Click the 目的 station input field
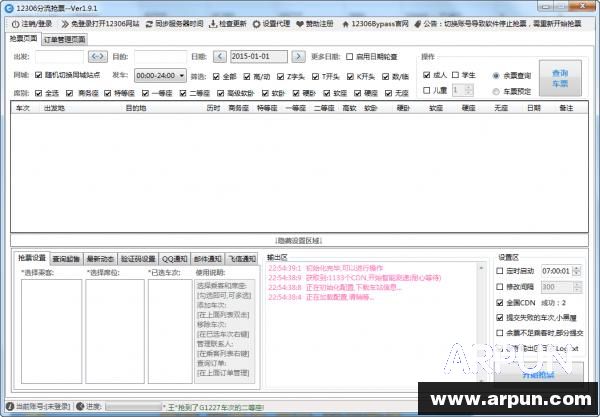Image resolution: width=600 pixels, height=417 pixels. click(x=161, y=57)
